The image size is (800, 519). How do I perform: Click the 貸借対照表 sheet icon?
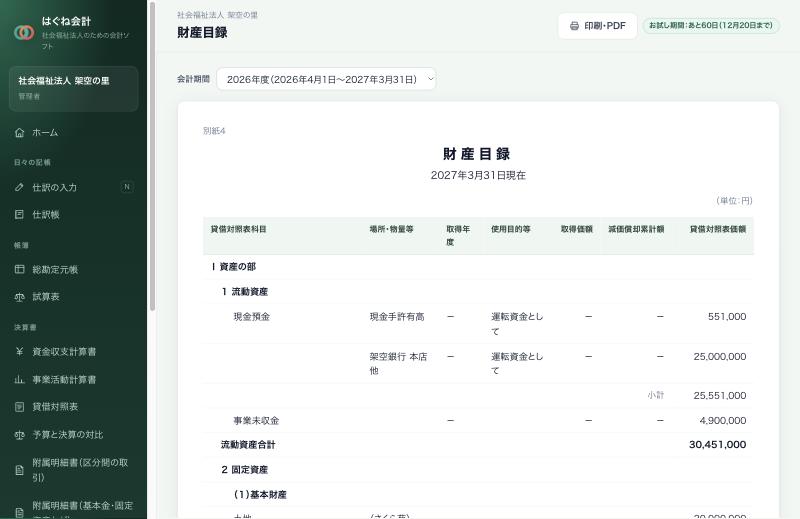point(19,407)
